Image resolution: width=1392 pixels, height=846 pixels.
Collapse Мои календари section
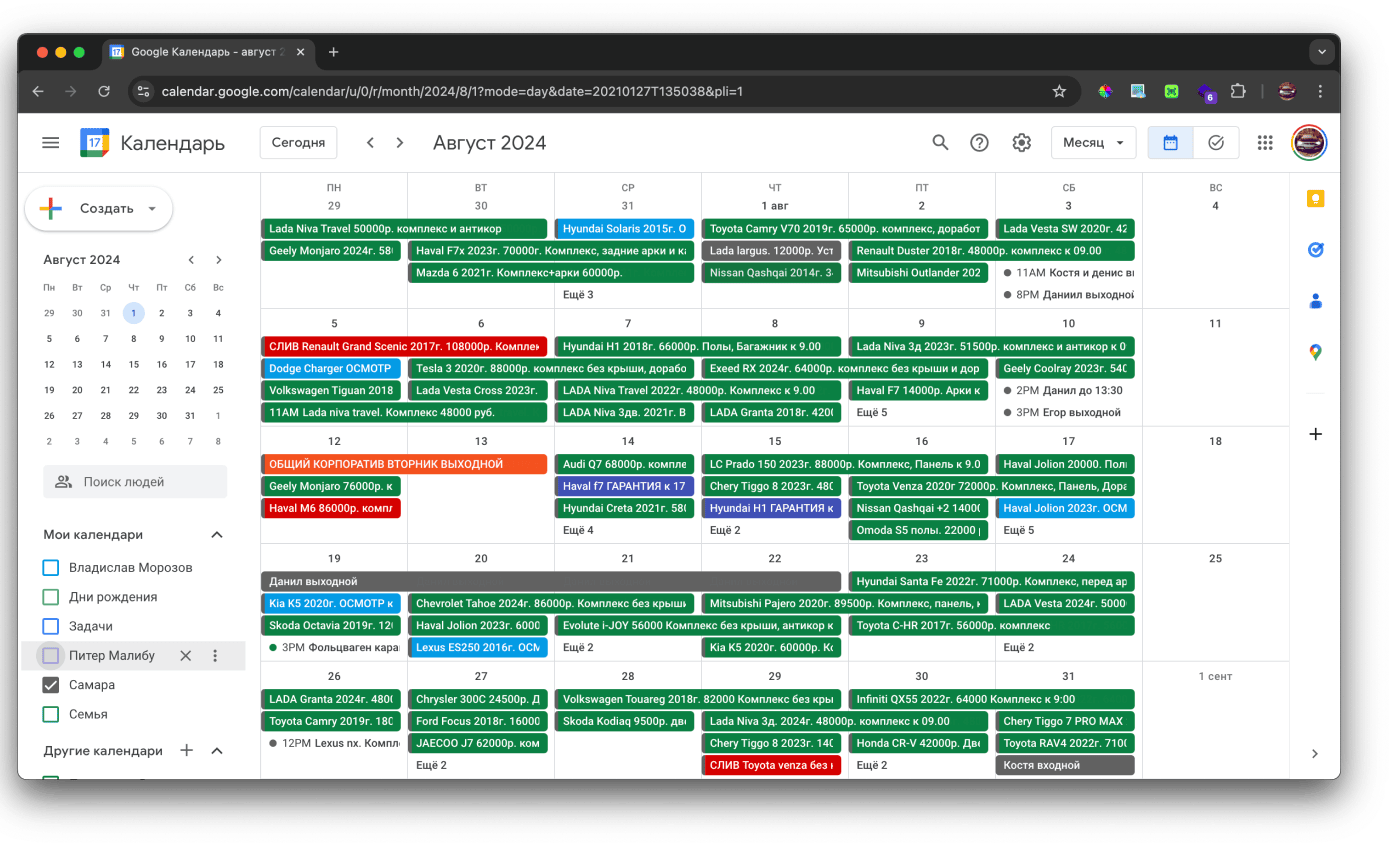[217, 535]
